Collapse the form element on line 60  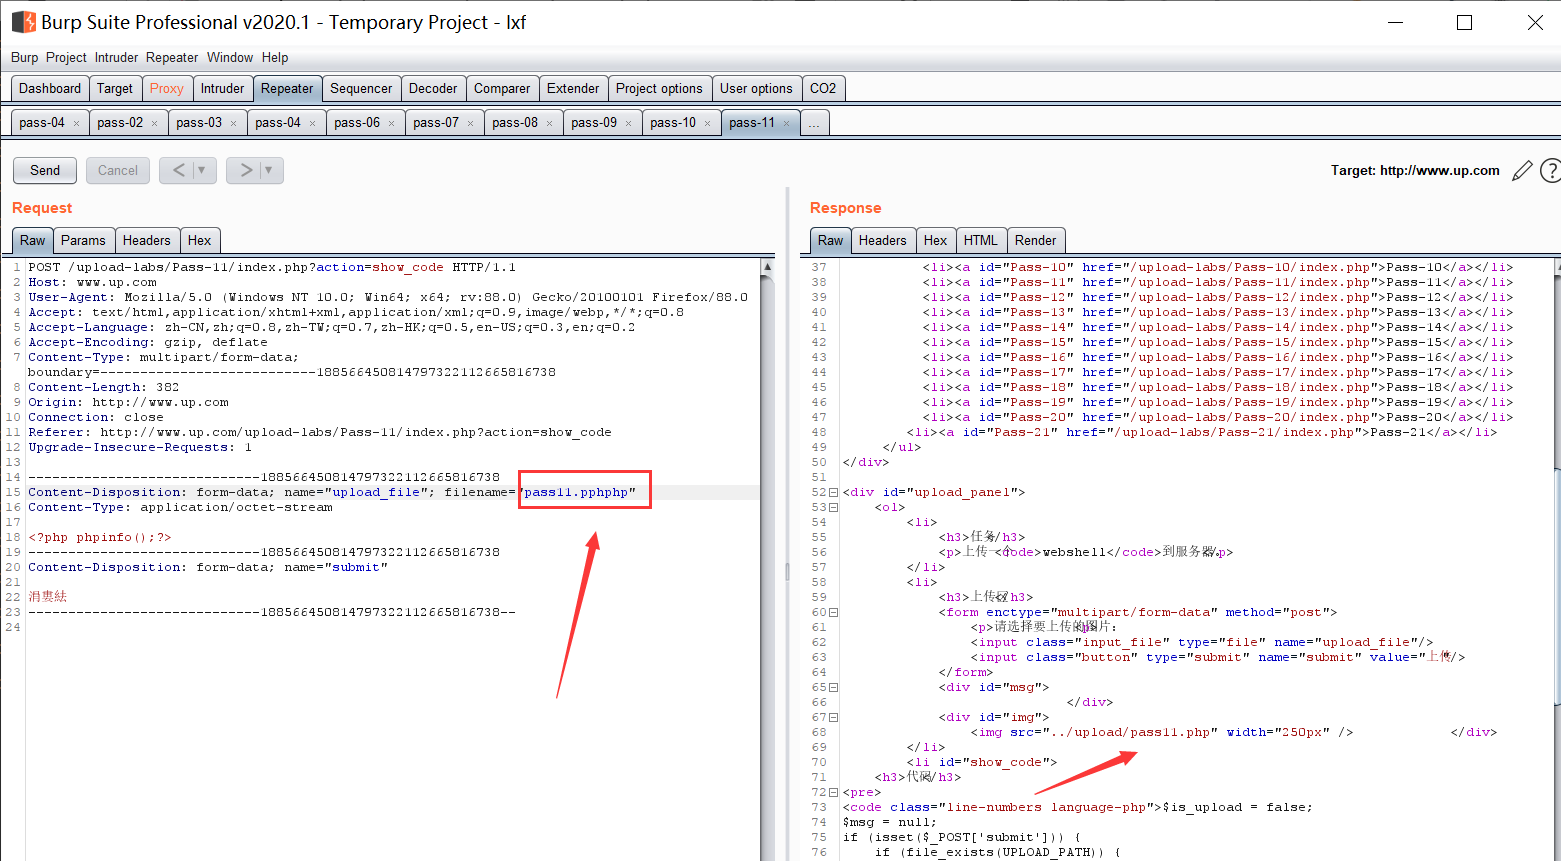click(x=833, y=612)
